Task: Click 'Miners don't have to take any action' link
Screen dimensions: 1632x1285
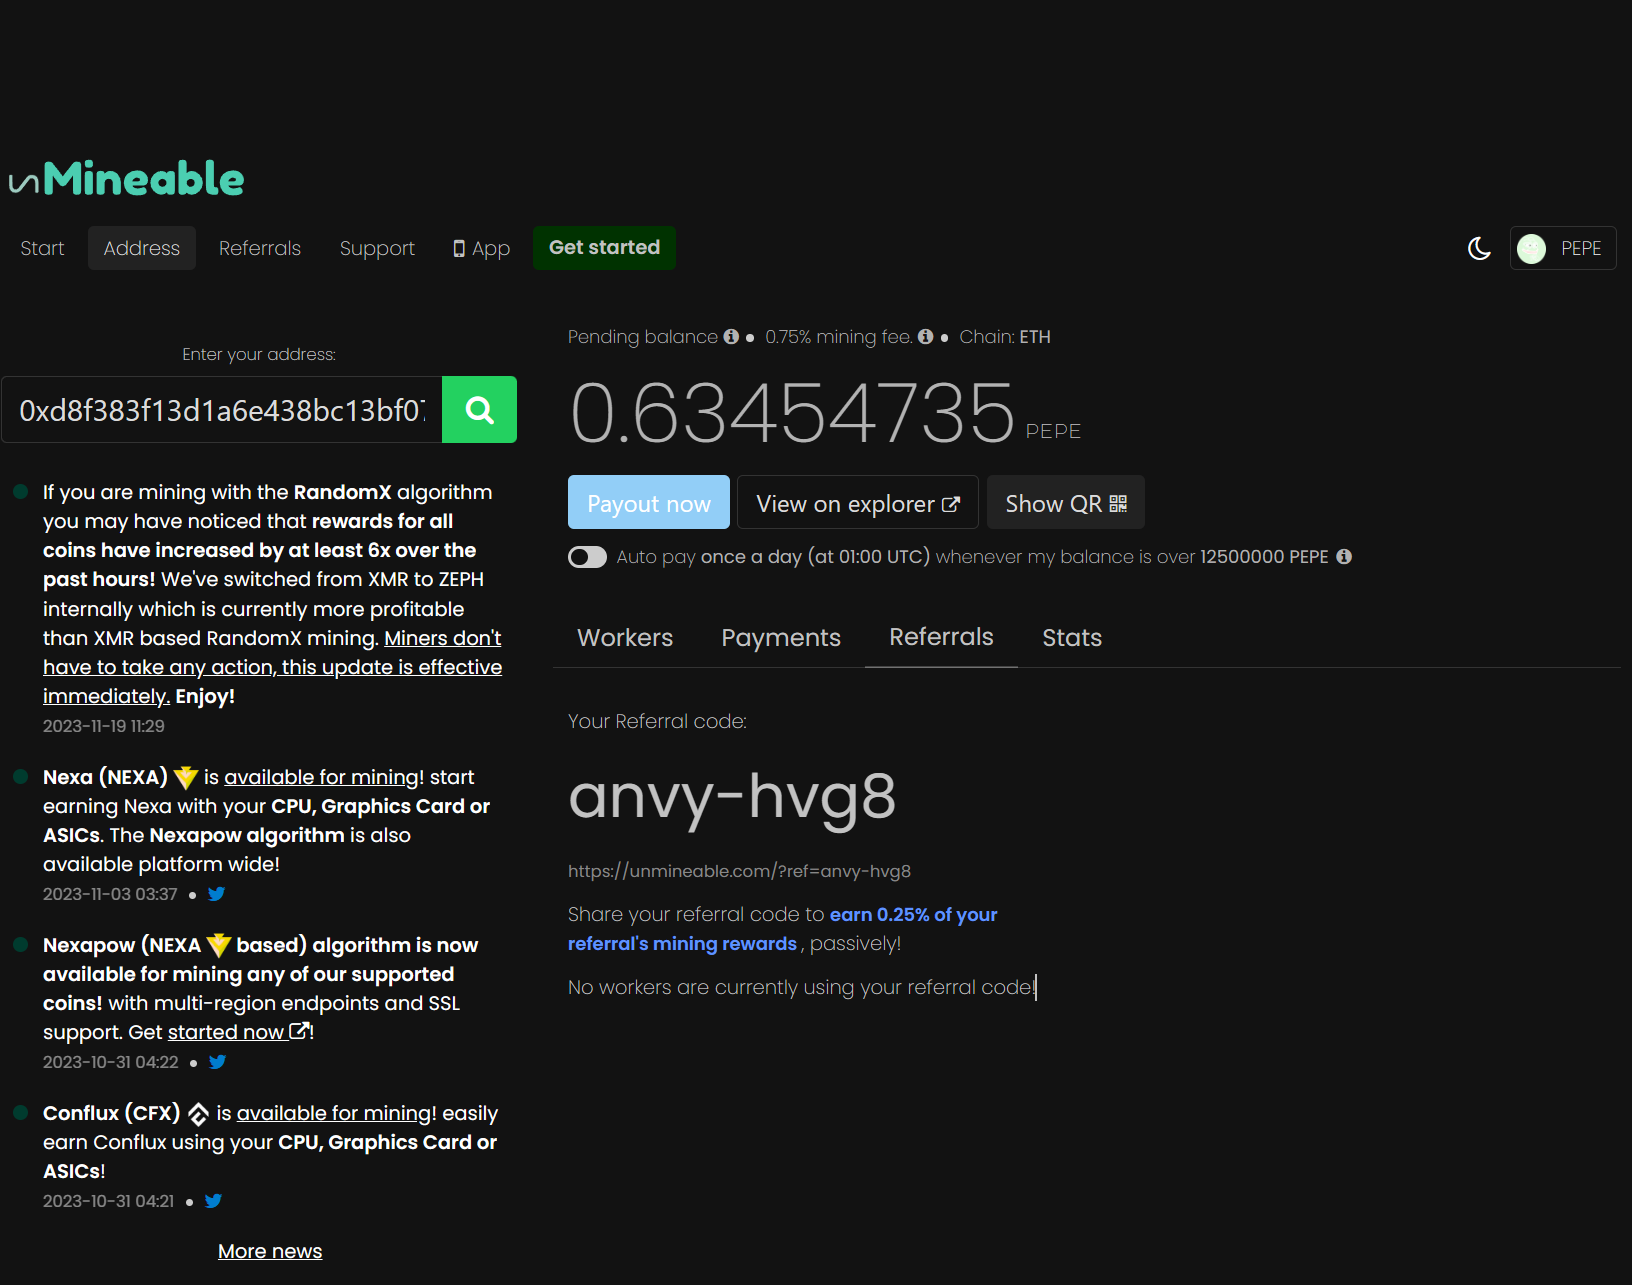Action: click(272, 667)
